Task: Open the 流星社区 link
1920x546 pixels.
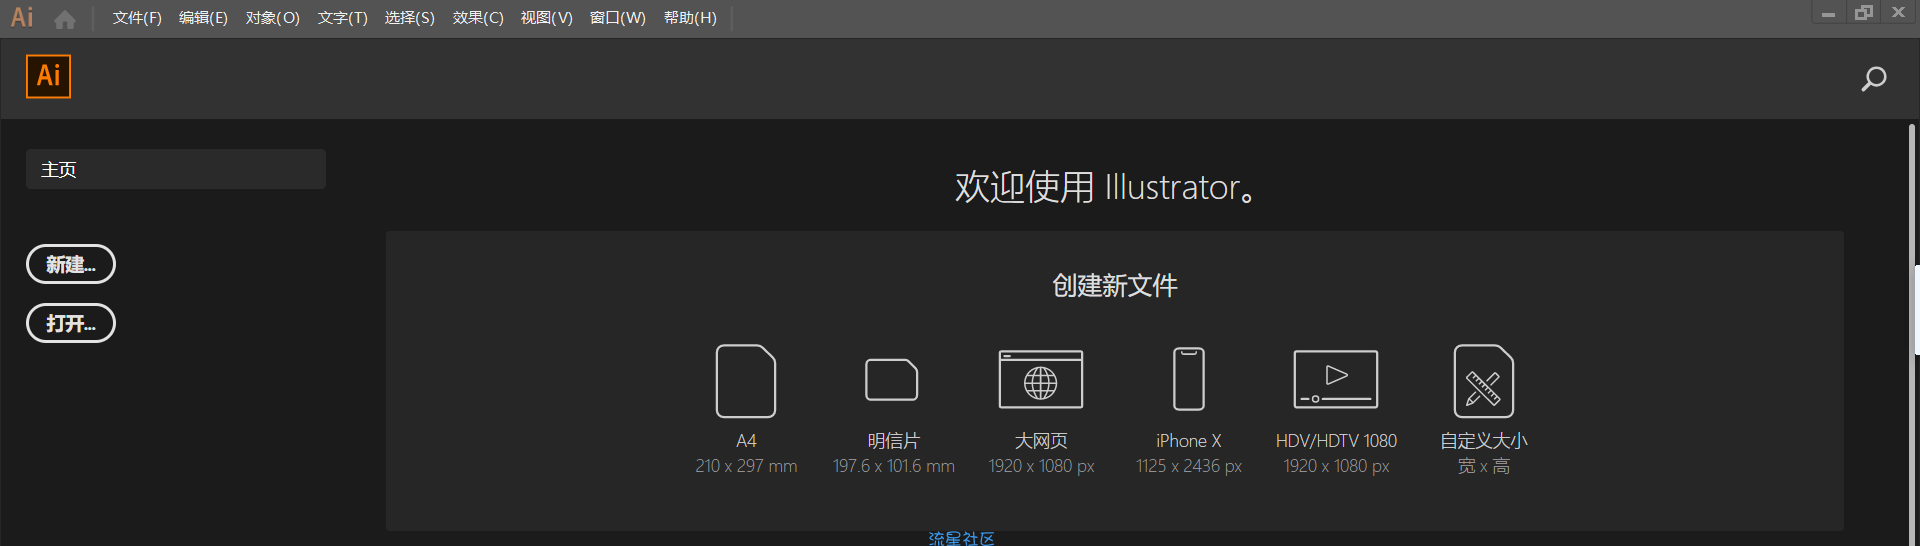Action: (x=961, y=538)
